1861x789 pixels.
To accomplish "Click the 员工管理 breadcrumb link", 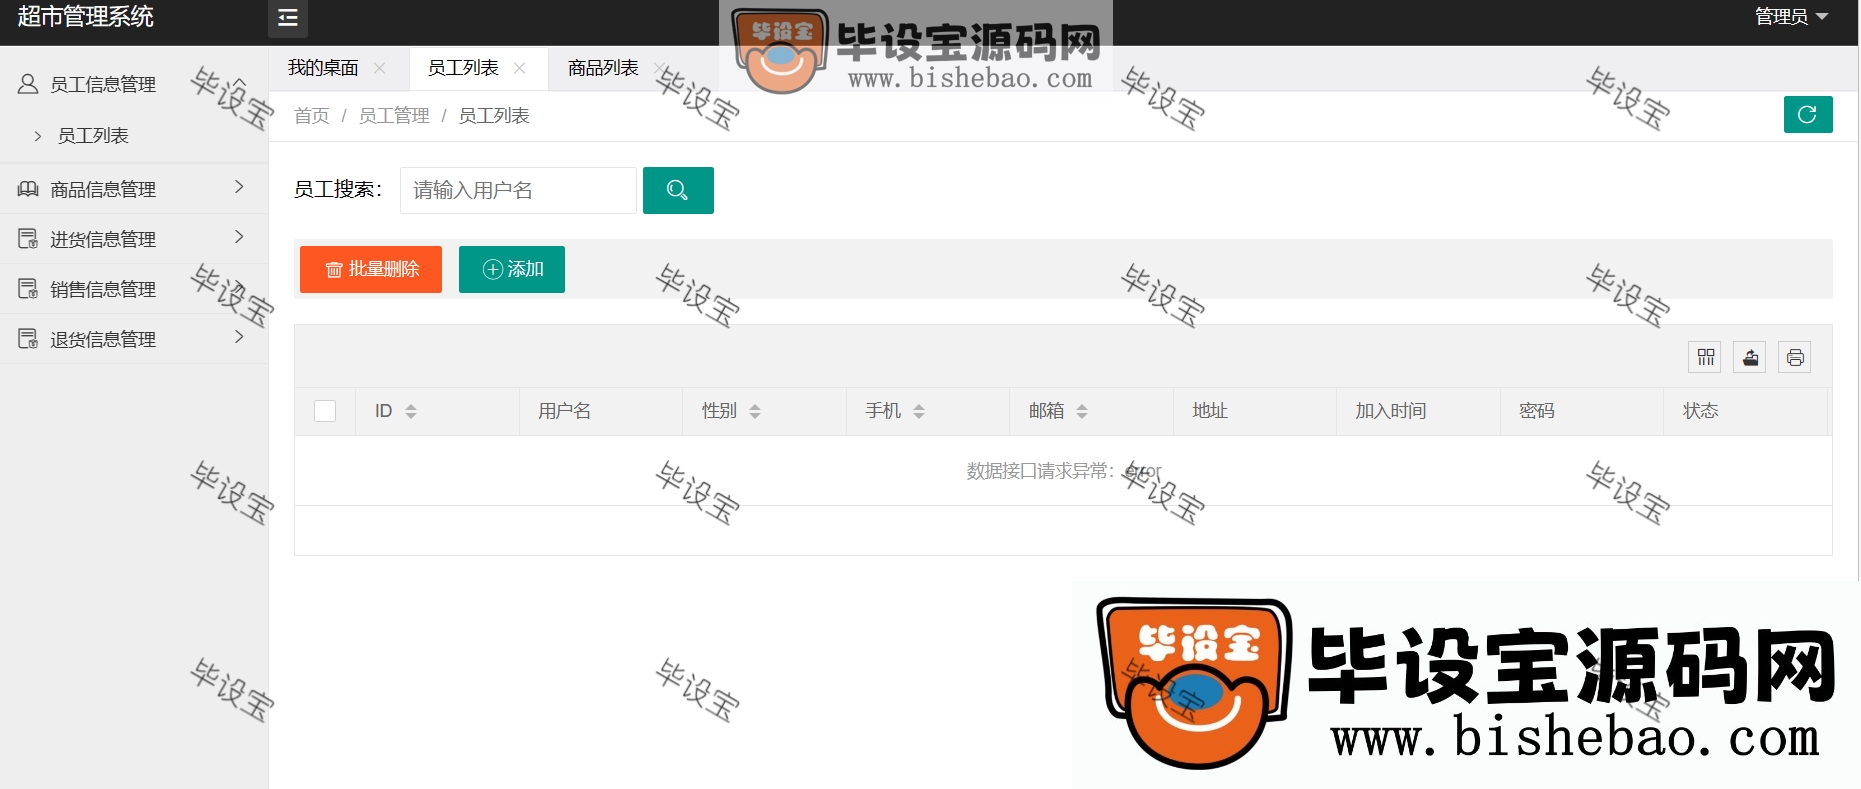I will click(x=394, y=116).
